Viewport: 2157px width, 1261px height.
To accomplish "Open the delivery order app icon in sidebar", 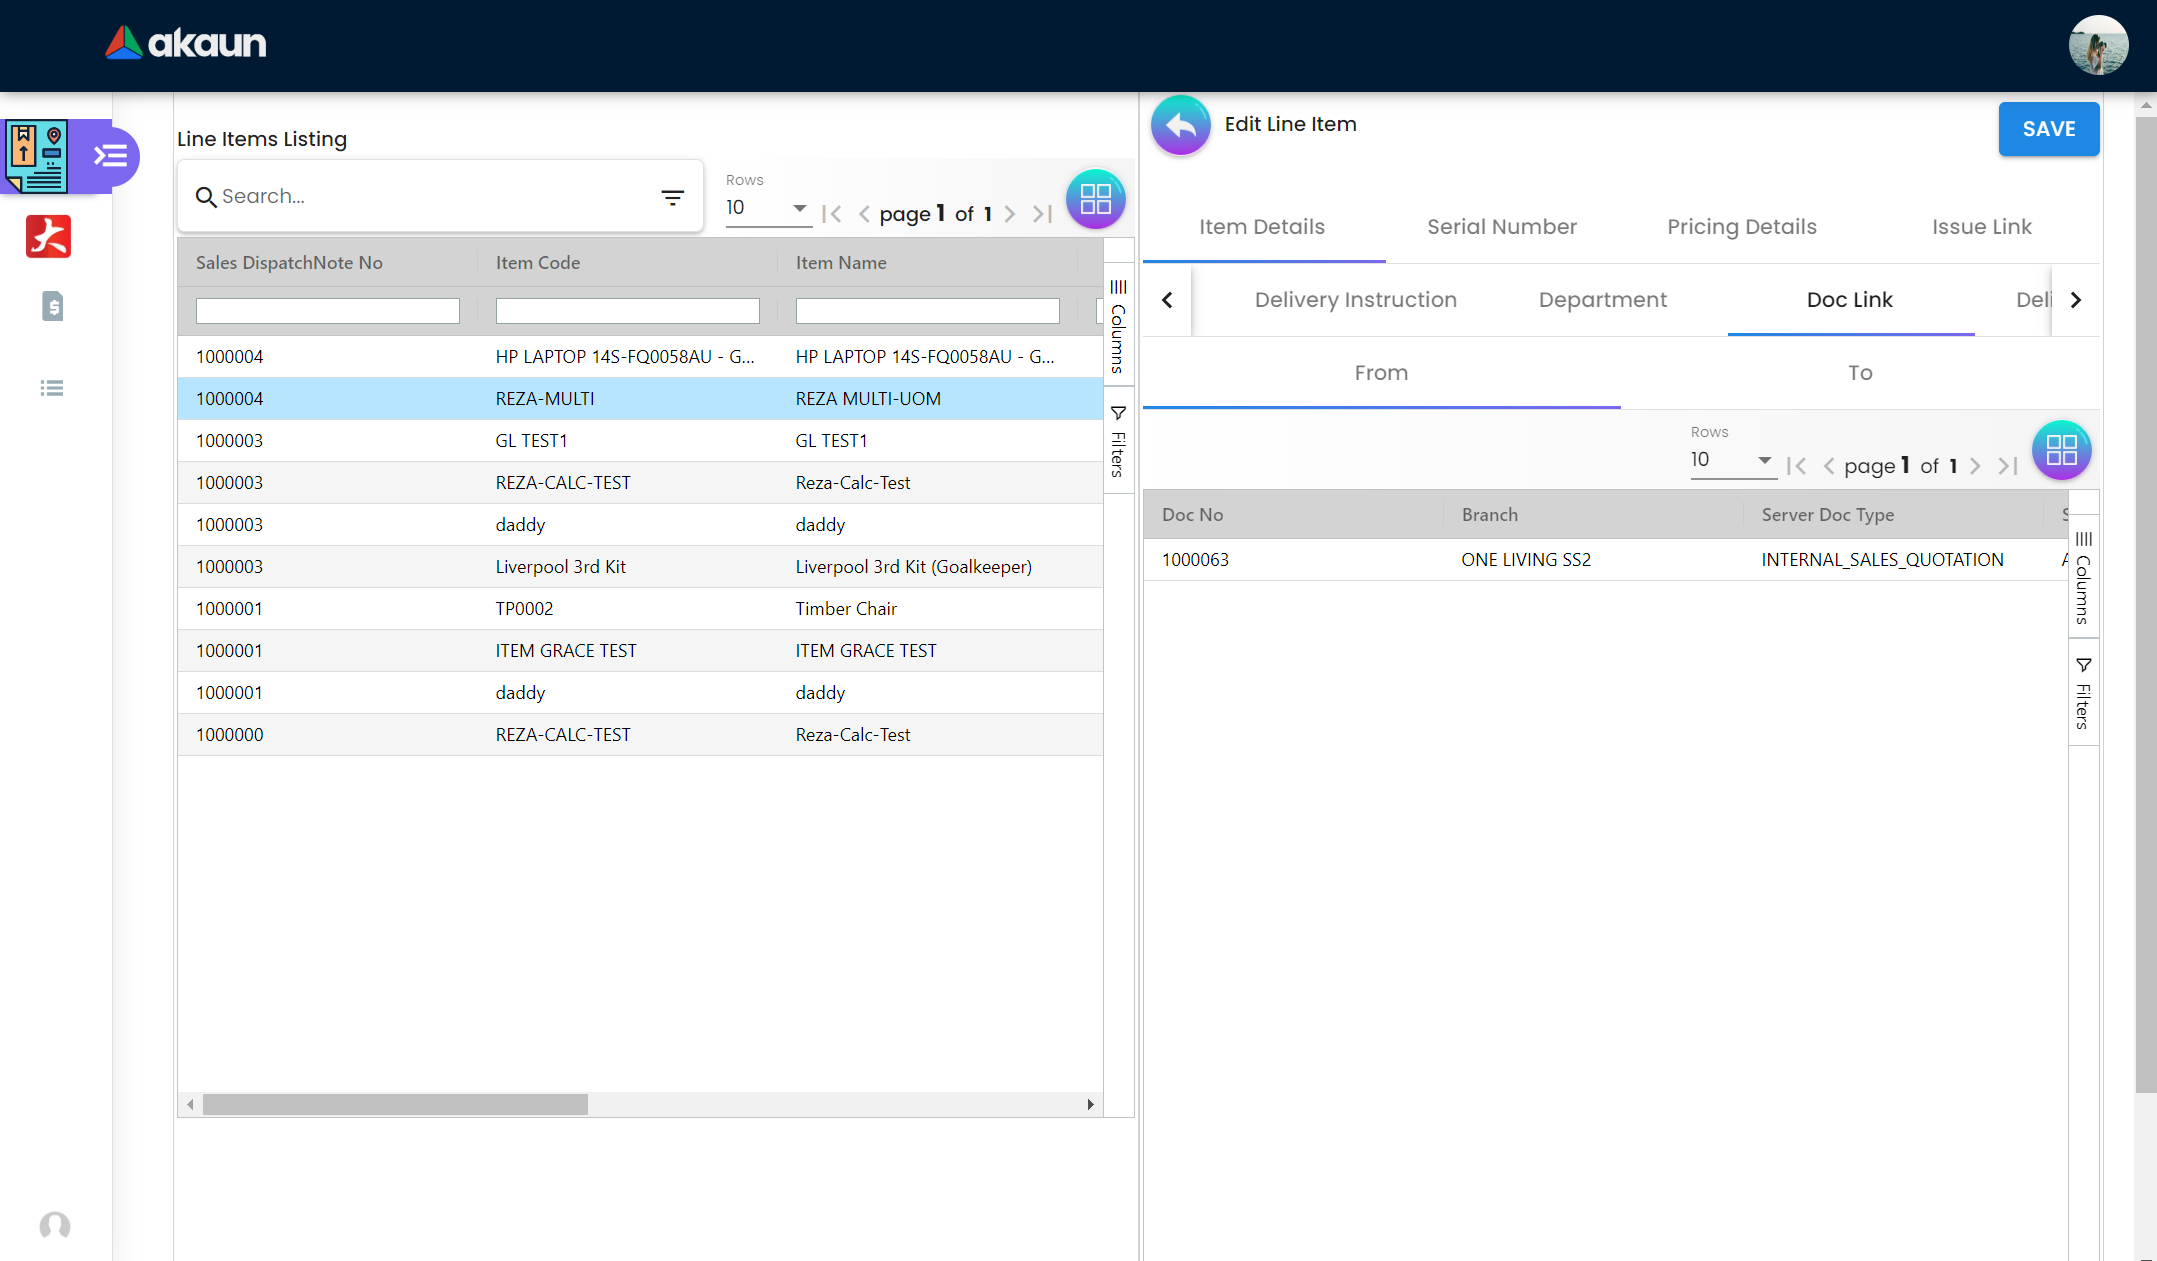I will (x=37, y=156).
